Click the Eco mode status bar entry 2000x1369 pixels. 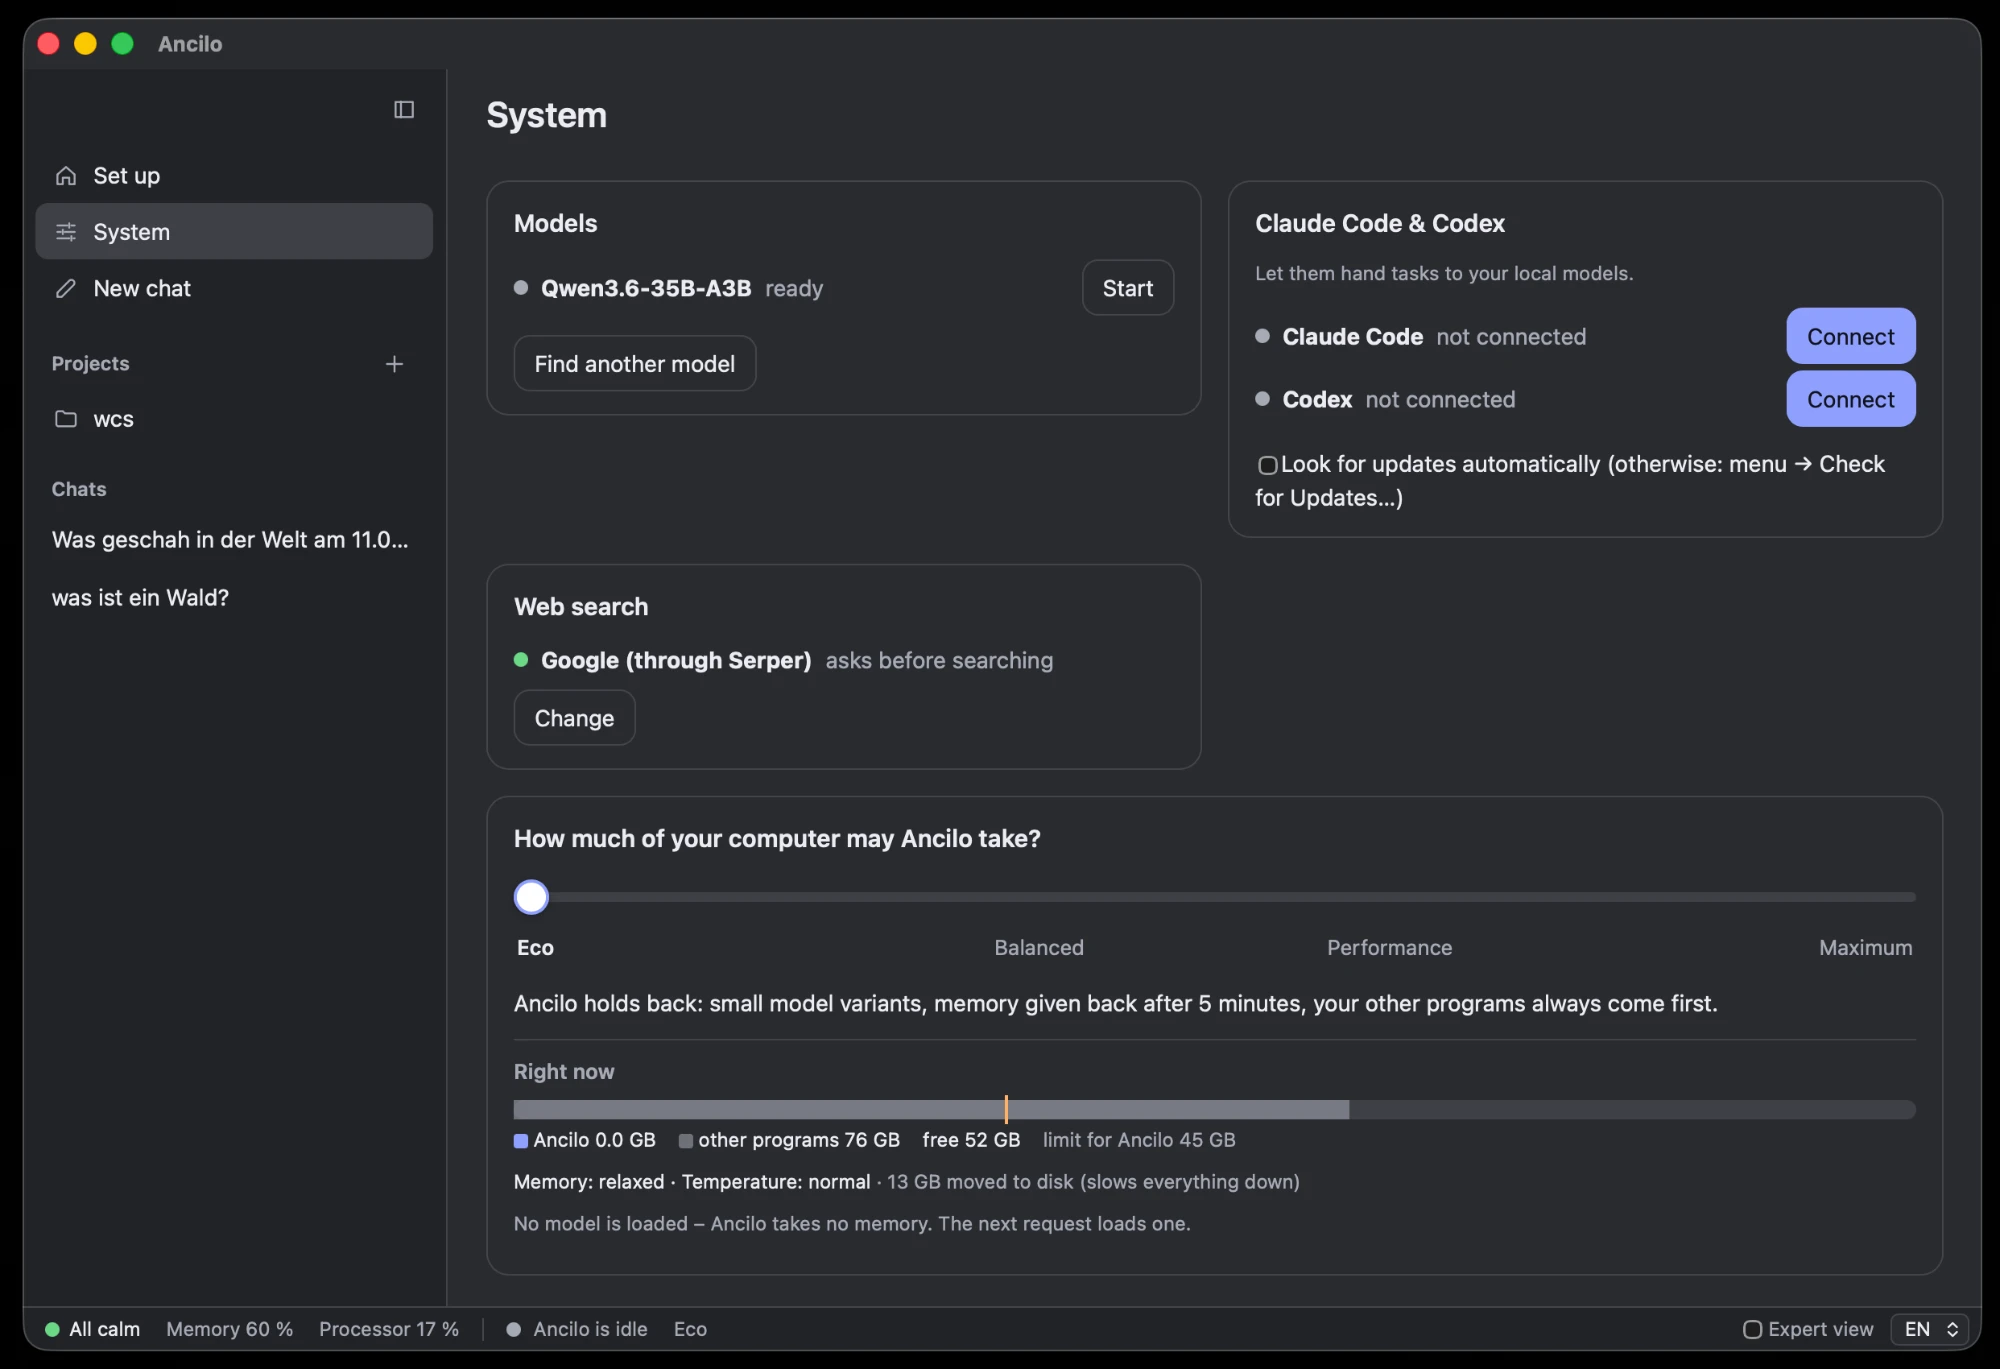coord(690,1329)
